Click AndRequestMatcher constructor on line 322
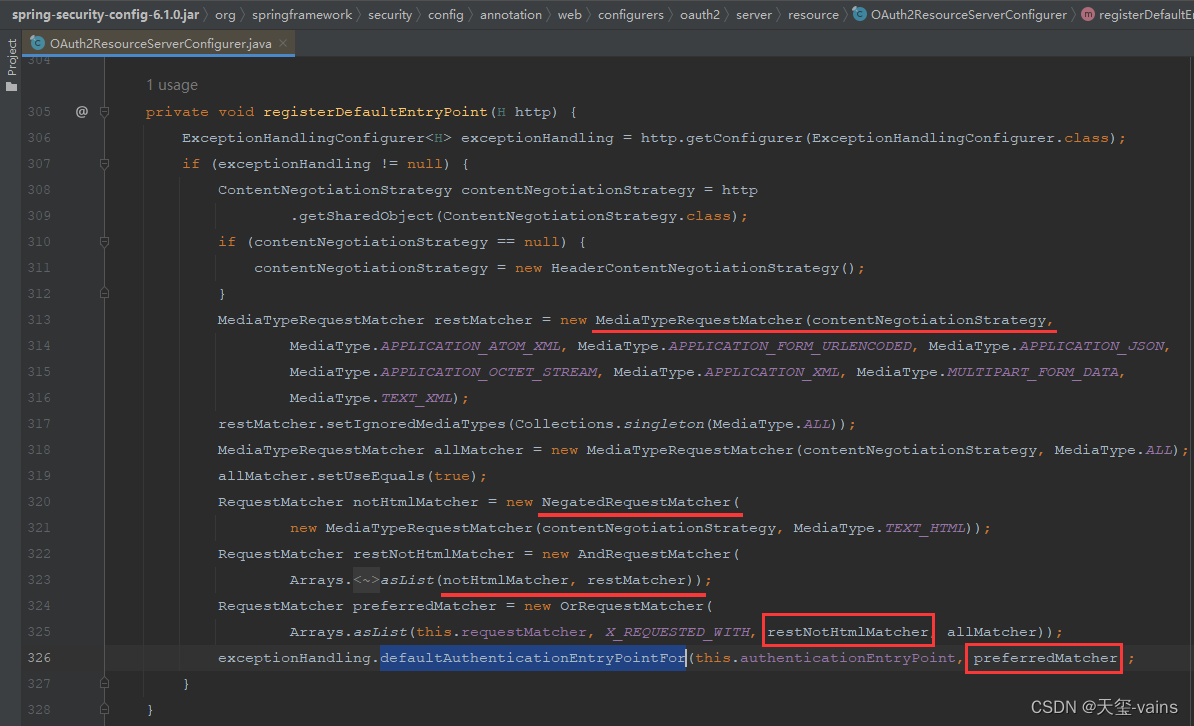The height and width of the screenshot is (726, 1194). click(x=654, y=554)
